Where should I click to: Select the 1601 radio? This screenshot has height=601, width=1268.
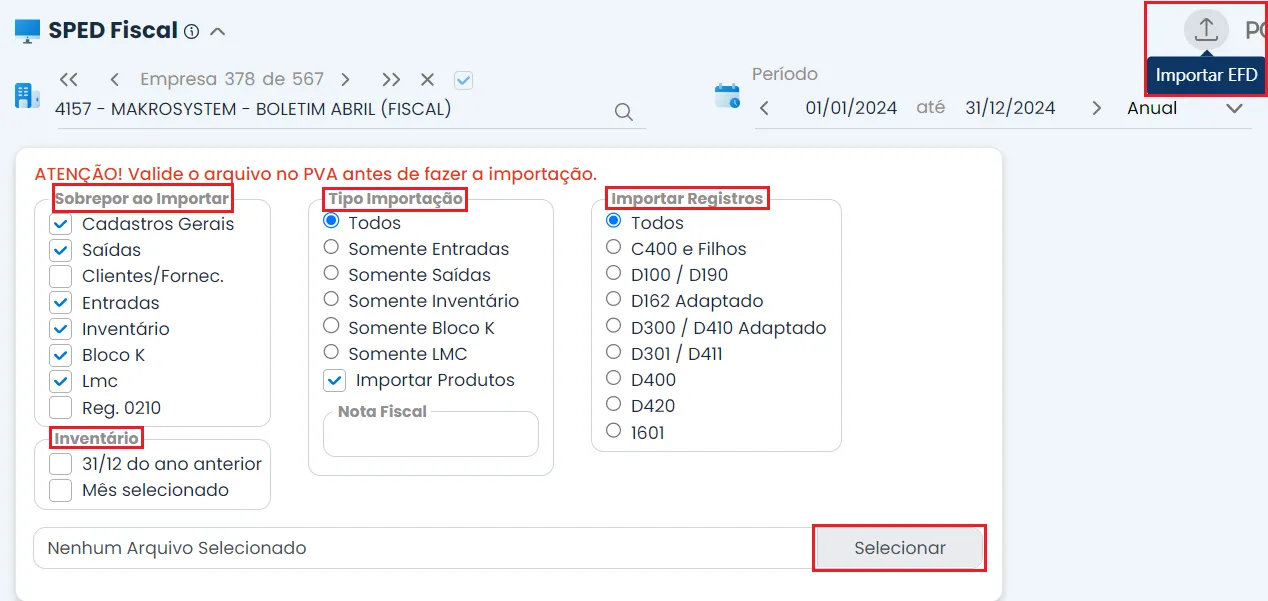614,431
